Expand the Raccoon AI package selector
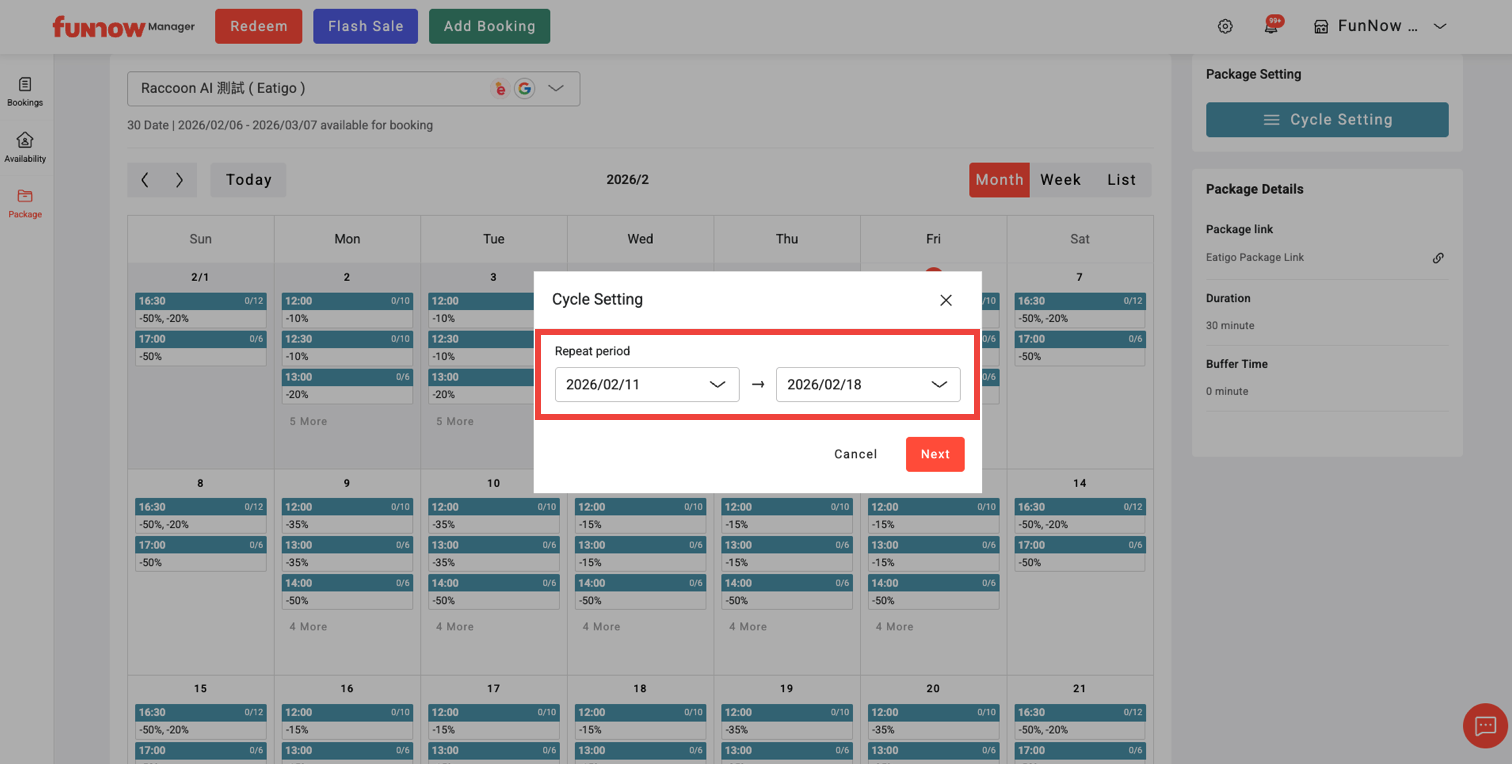 [555, 89]
